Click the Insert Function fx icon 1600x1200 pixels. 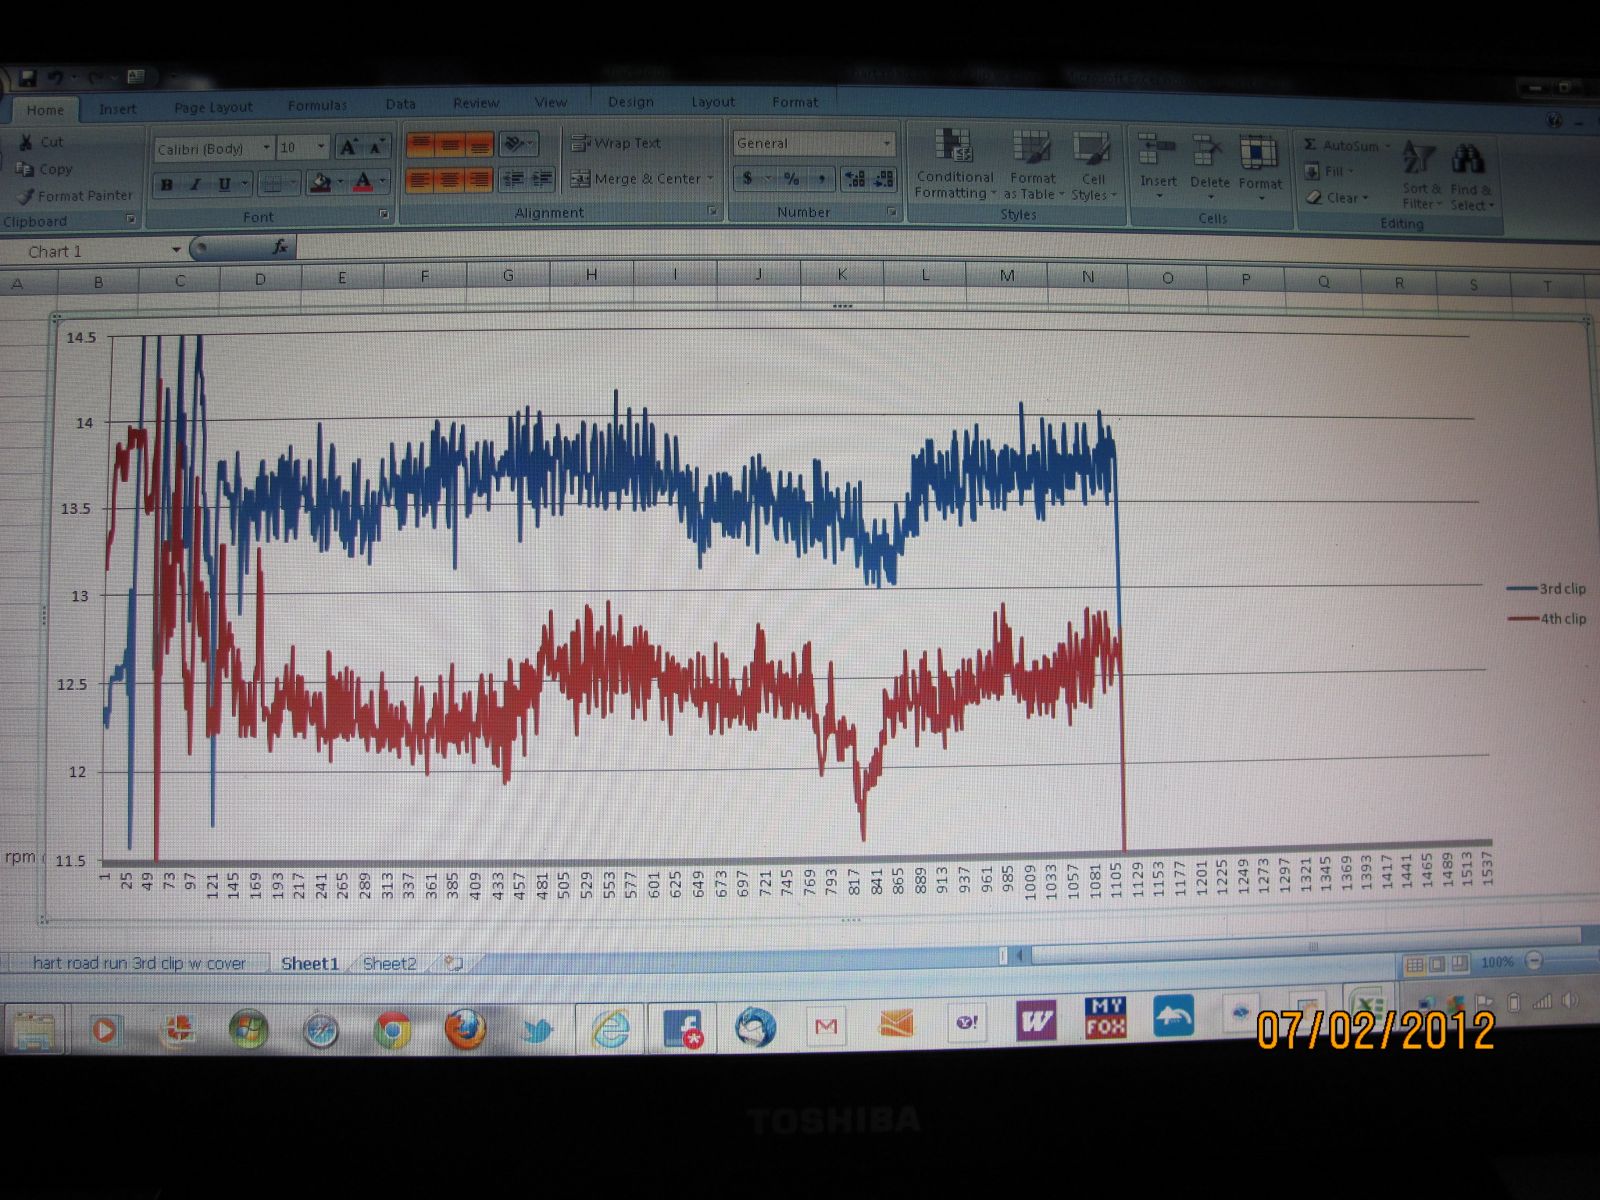[x=280, y=247]
